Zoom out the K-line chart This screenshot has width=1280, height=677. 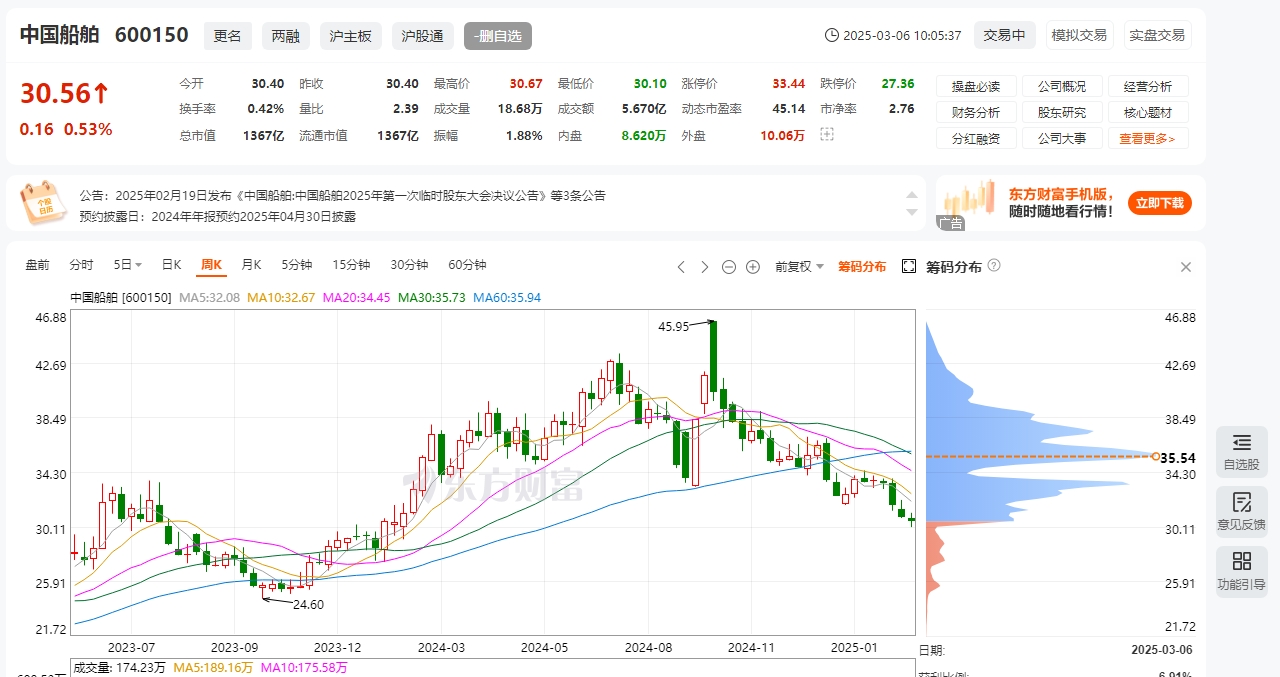[x=728, y=266]
